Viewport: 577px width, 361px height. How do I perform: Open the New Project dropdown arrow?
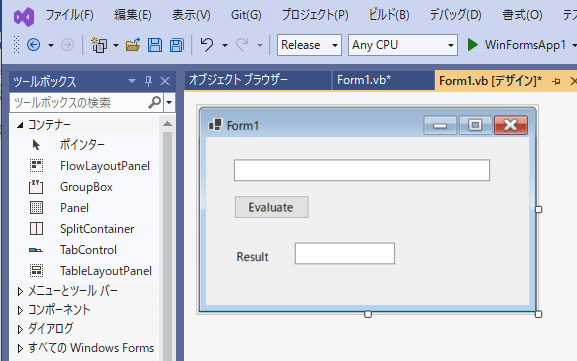(116, 45)
